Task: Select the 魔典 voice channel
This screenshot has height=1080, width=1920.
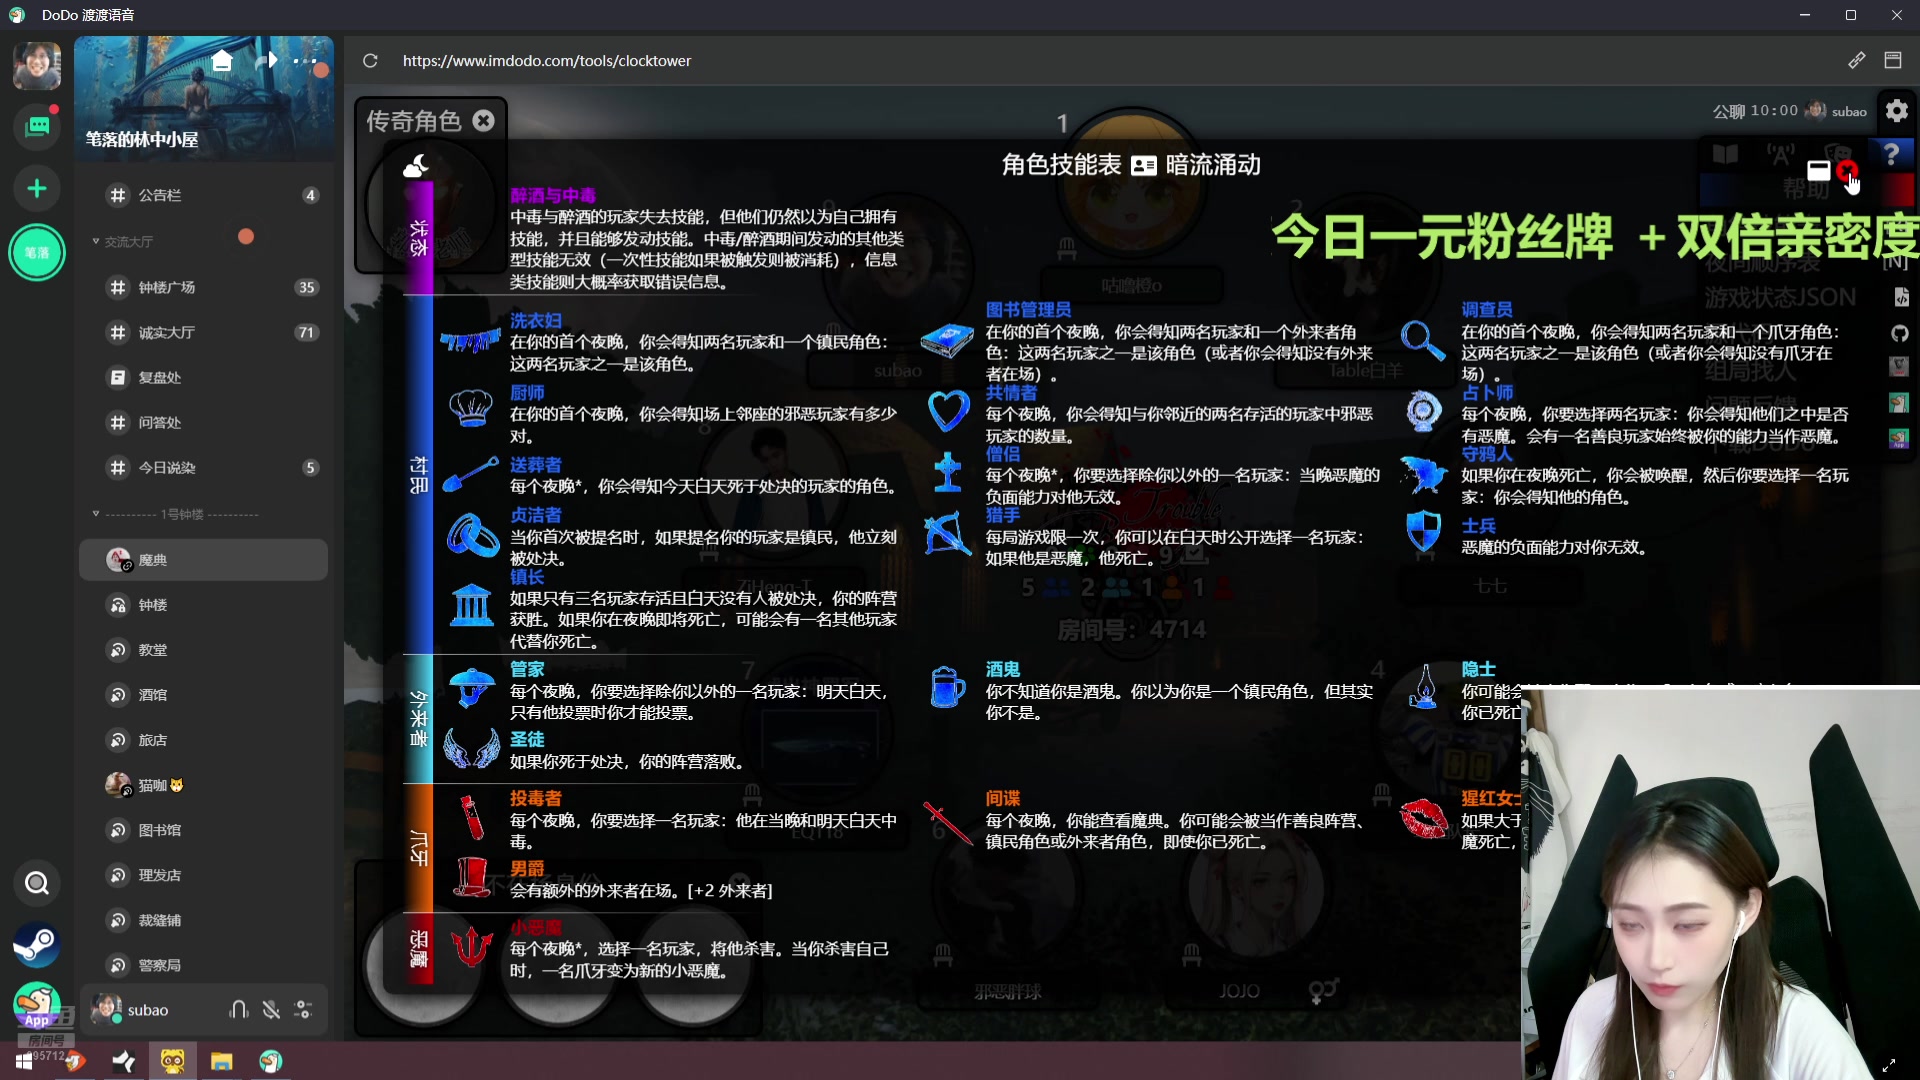Action: tap(203, 560)
